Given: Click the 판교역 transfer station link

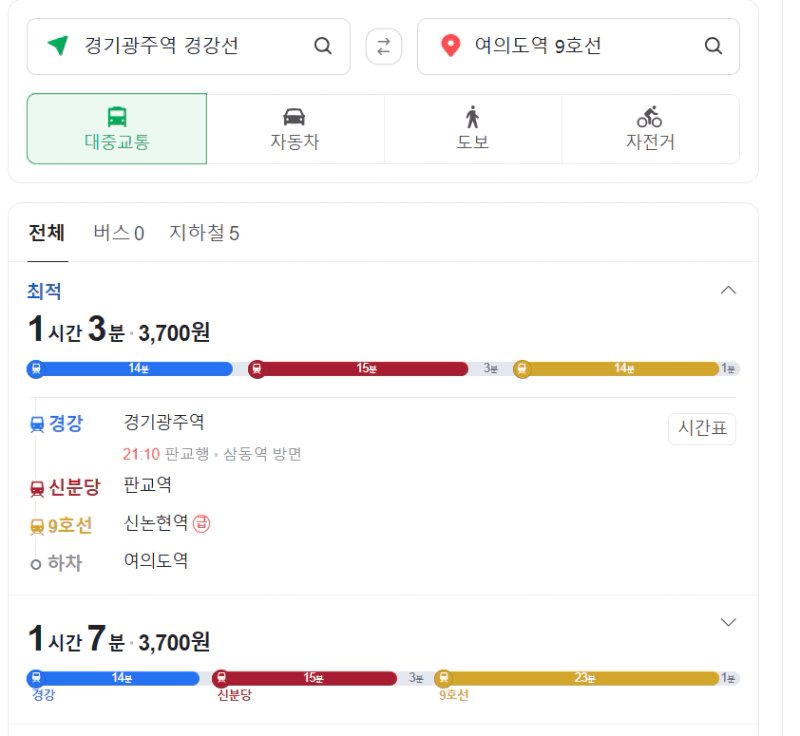Looking at the screenshot, I should point(148,485).
